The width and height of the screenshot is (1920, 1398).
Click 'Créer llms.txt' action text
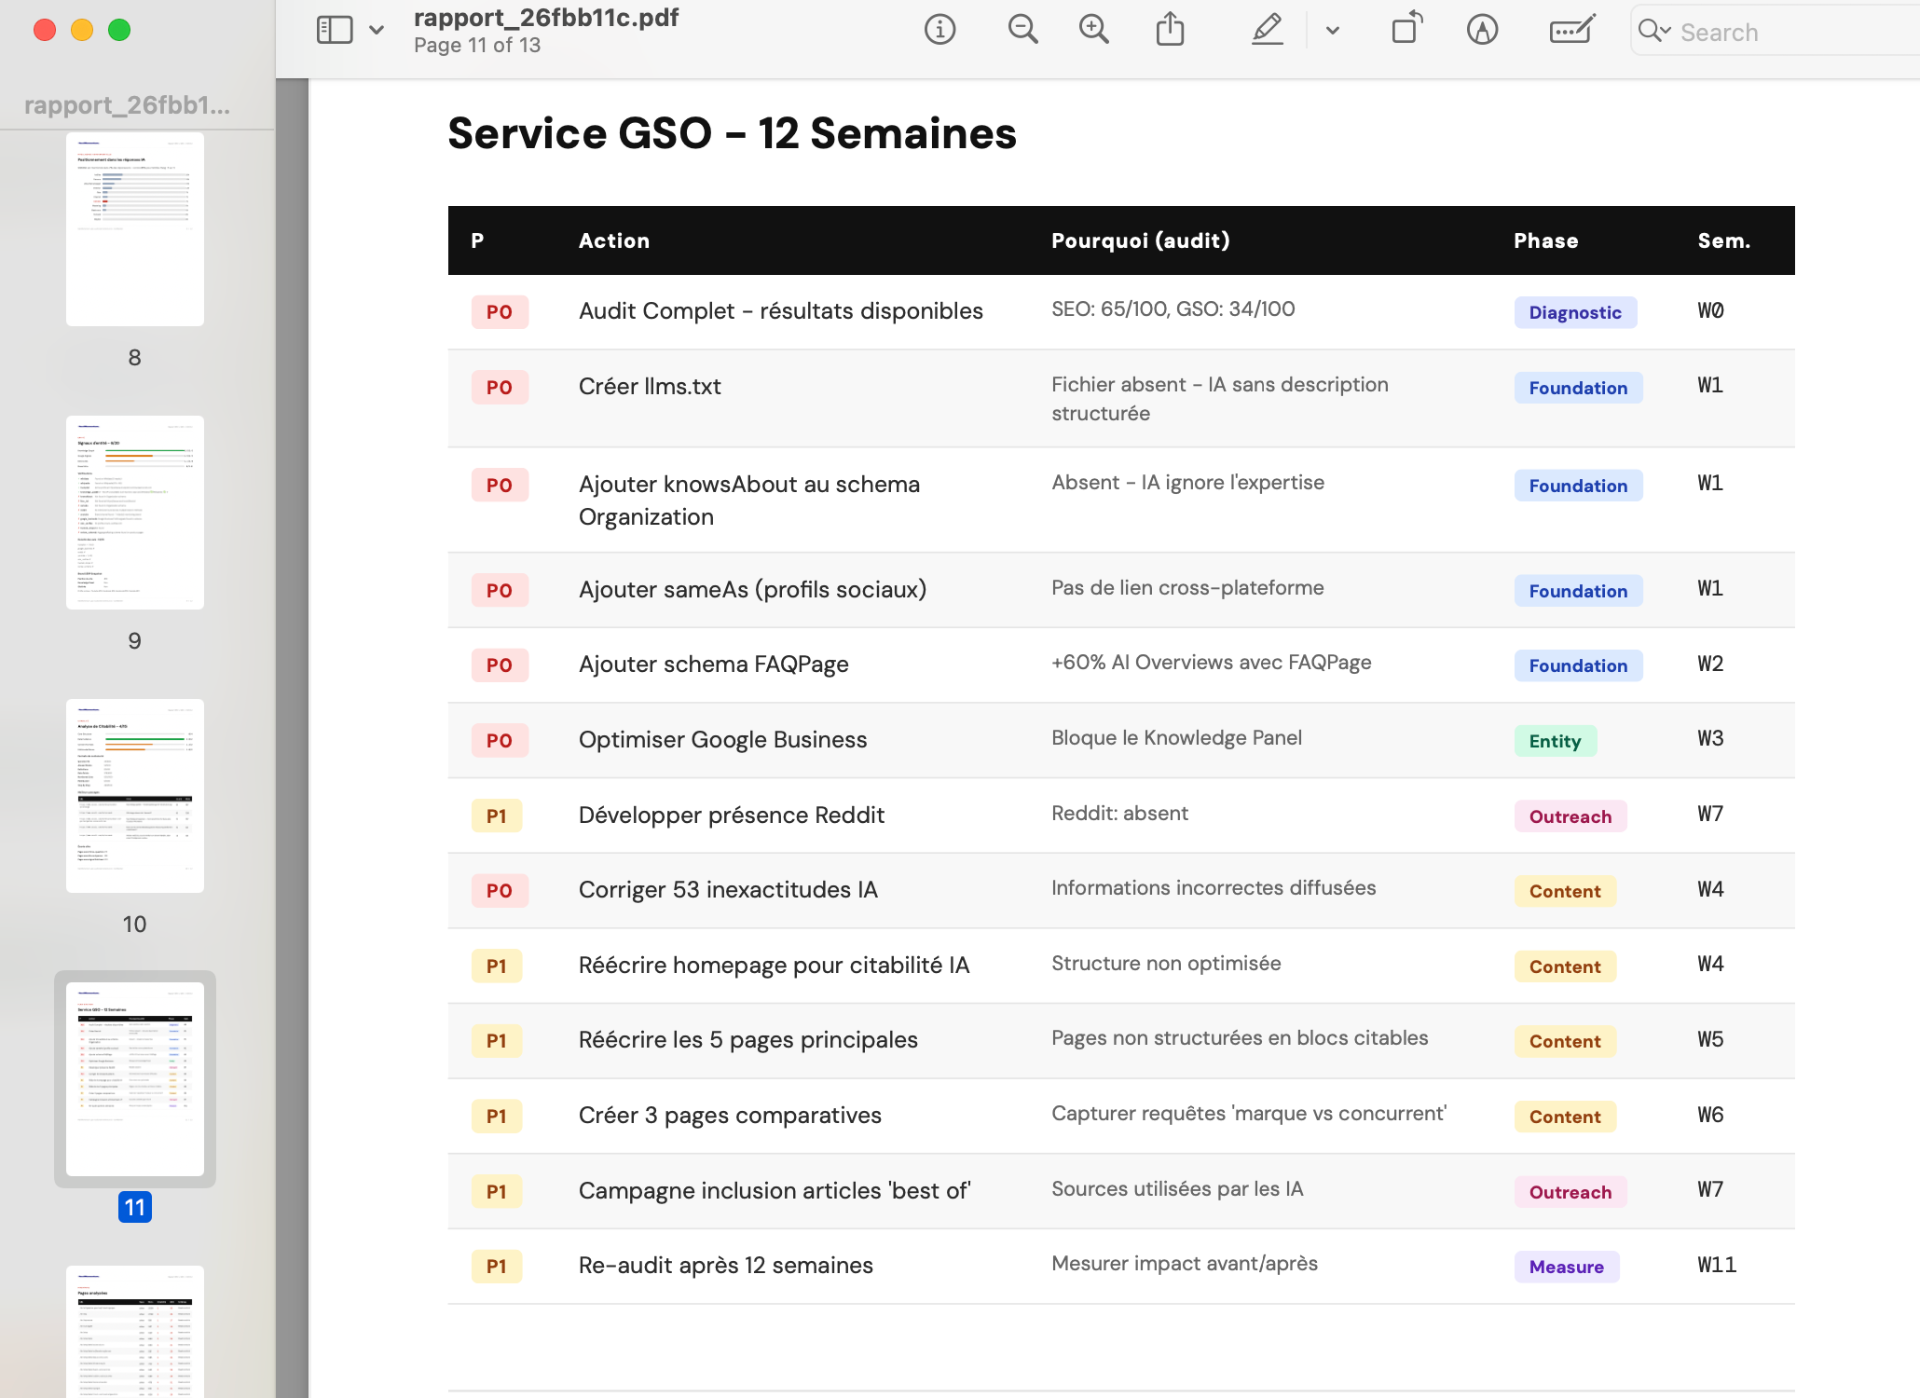(650, 386)
